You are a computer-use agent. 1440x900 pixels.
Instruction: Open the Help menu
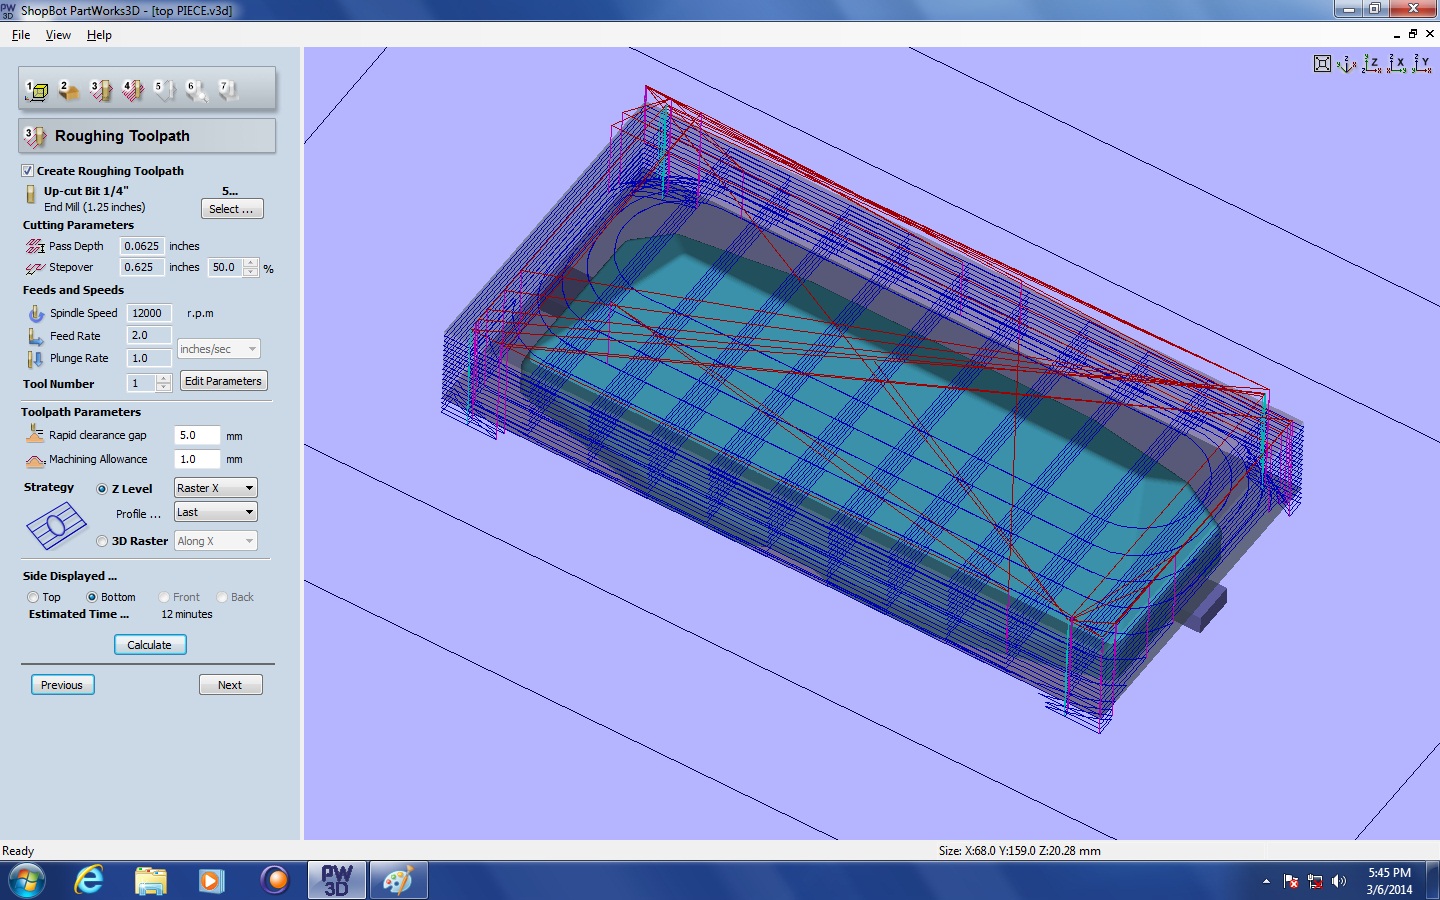[x=99, y=35]
